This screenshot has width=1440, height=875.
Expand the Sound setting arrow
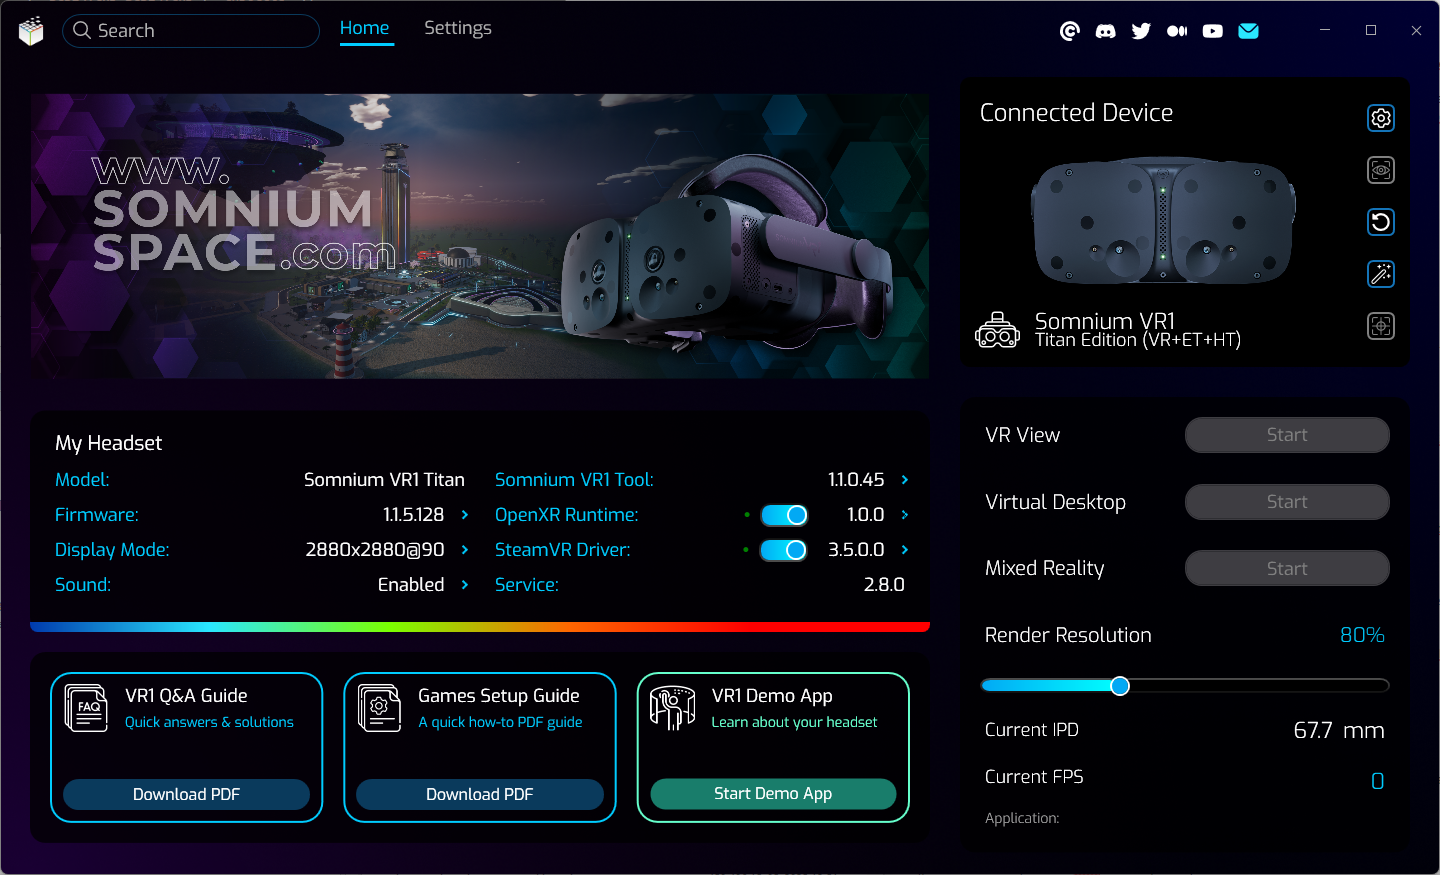pyautogui.click(x=465, y=585)
